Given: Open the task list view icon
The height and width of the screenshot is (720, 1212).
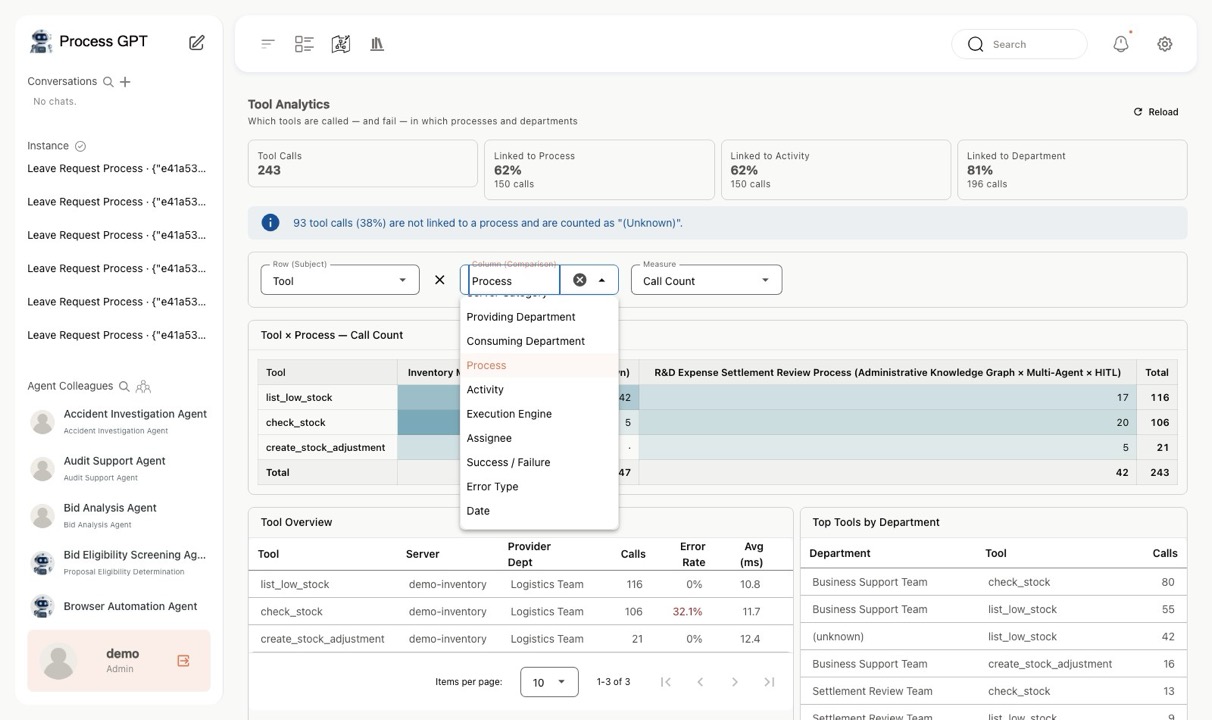Looking at the screenshot, I should point(304,44).
